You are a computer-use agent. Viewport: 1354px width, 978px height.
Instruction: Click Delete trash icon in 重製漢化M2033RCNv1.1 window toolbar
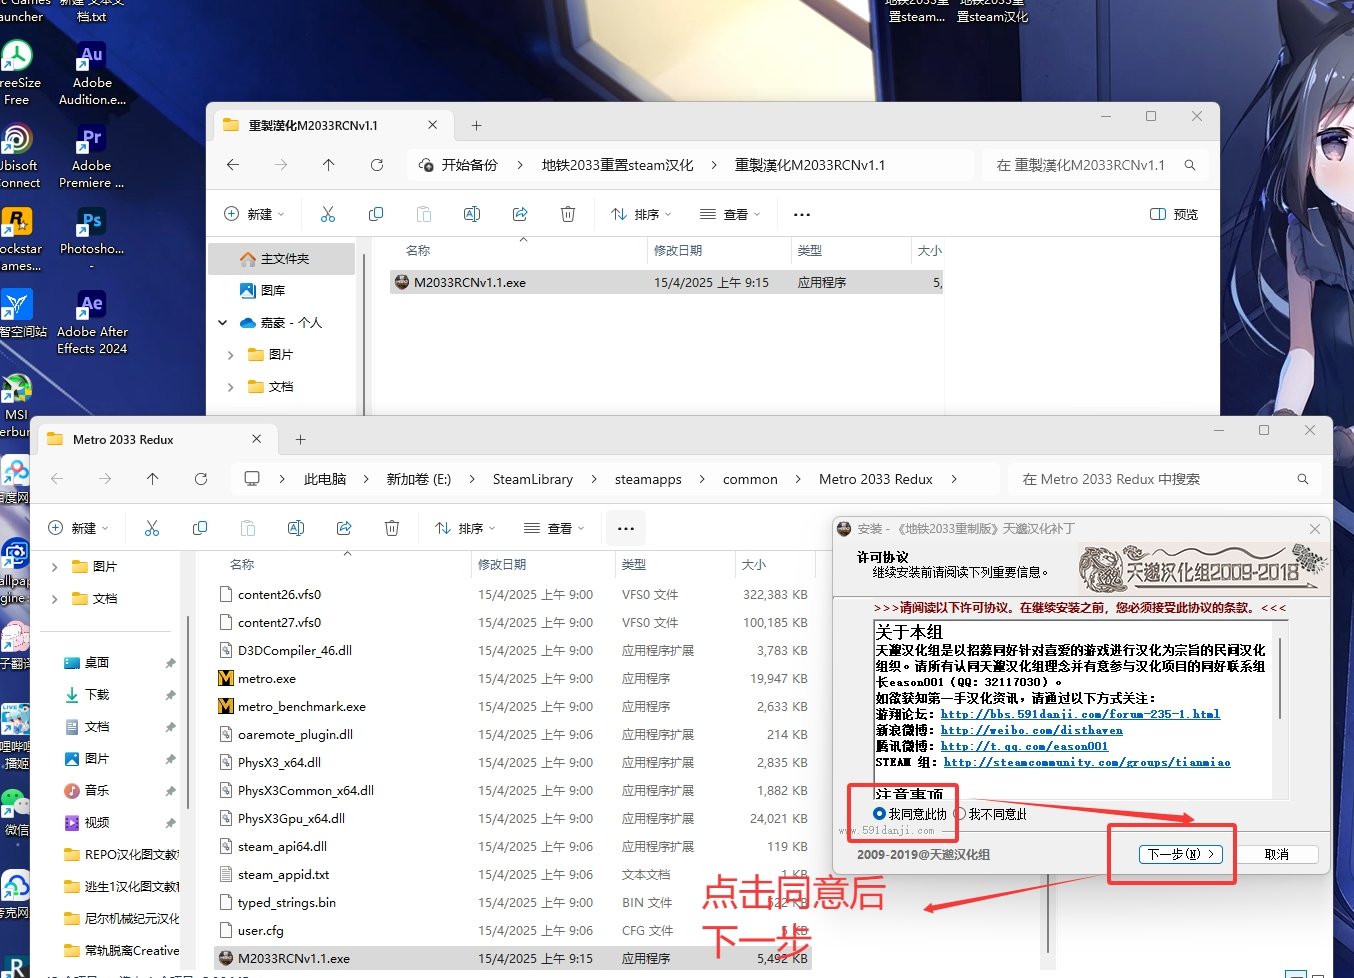tap(568, 214)
